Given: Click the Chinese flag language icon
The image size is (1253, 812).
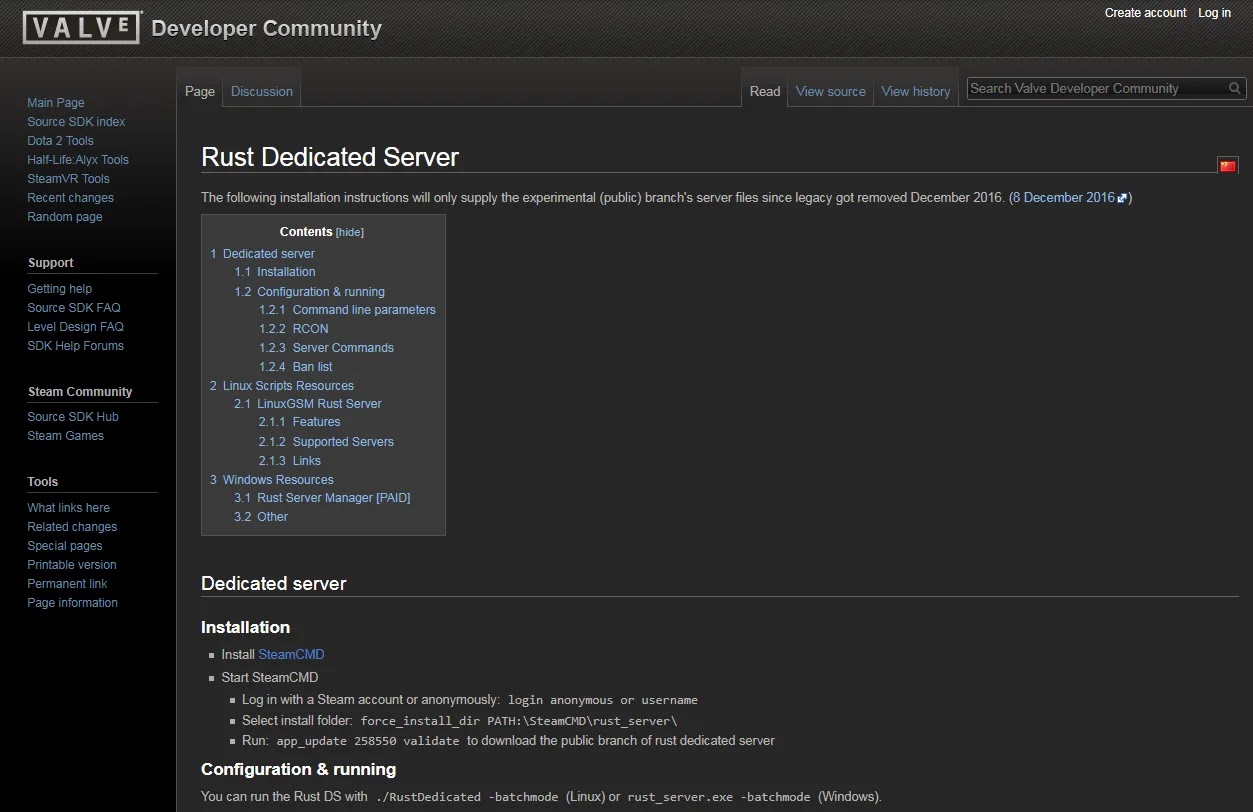Looking at the screenshot, I should (1228, 165).
